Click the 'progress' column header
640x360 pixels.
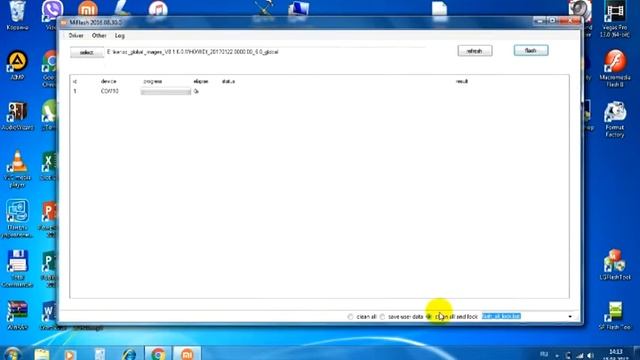click(153, 81)
